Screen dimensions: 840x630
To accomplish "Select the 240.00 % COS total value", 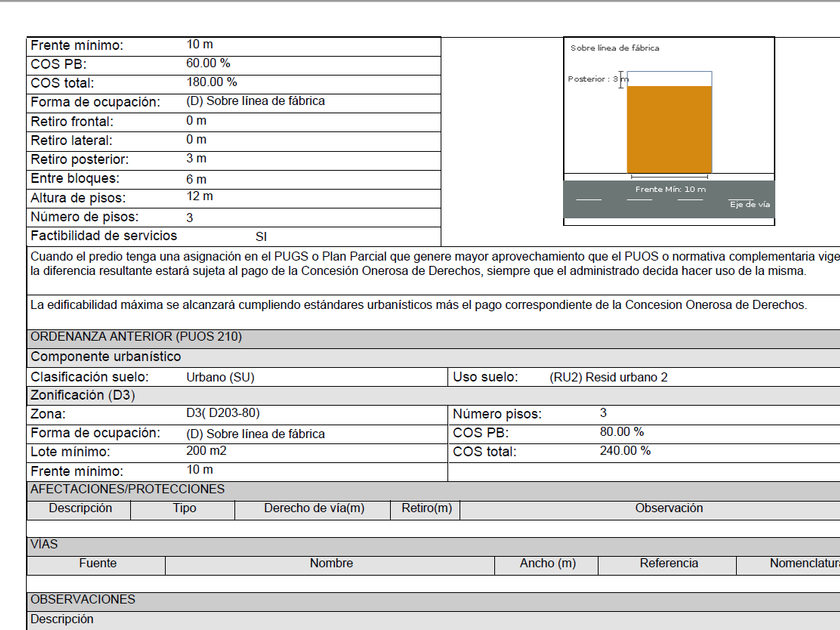I will point(625,451).
